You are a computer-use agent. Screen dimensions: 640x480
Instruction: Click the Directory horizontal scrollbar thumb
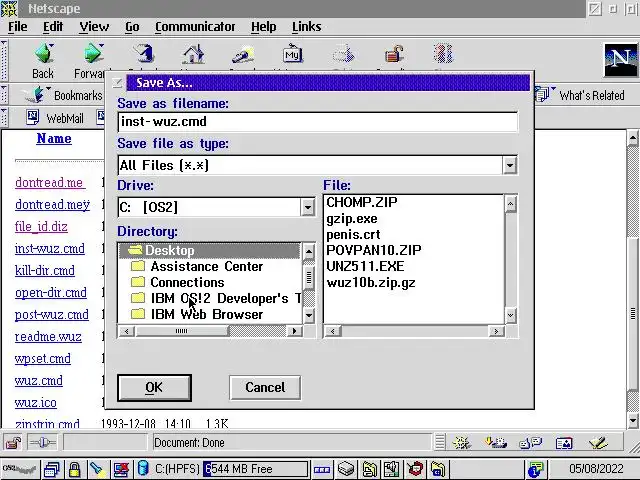[182, 331]
